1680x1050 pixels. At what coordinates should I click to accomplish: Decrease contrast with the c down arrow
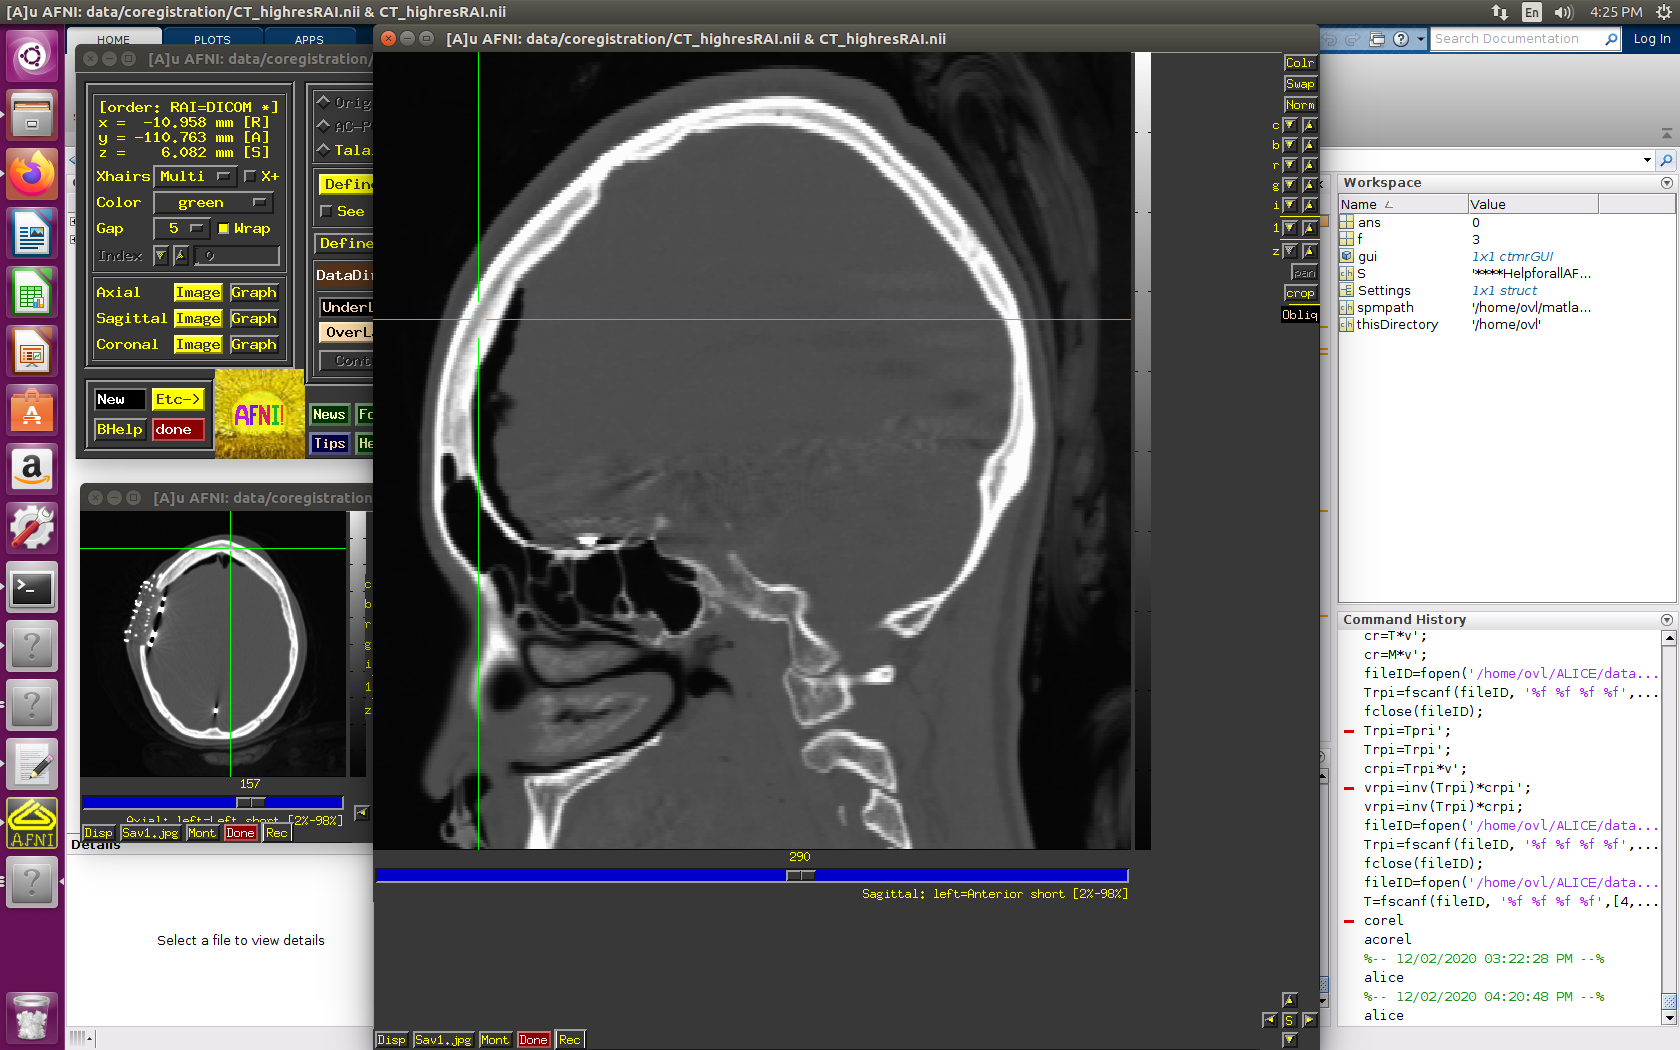pyautogui.click(x=1290, y=125)
